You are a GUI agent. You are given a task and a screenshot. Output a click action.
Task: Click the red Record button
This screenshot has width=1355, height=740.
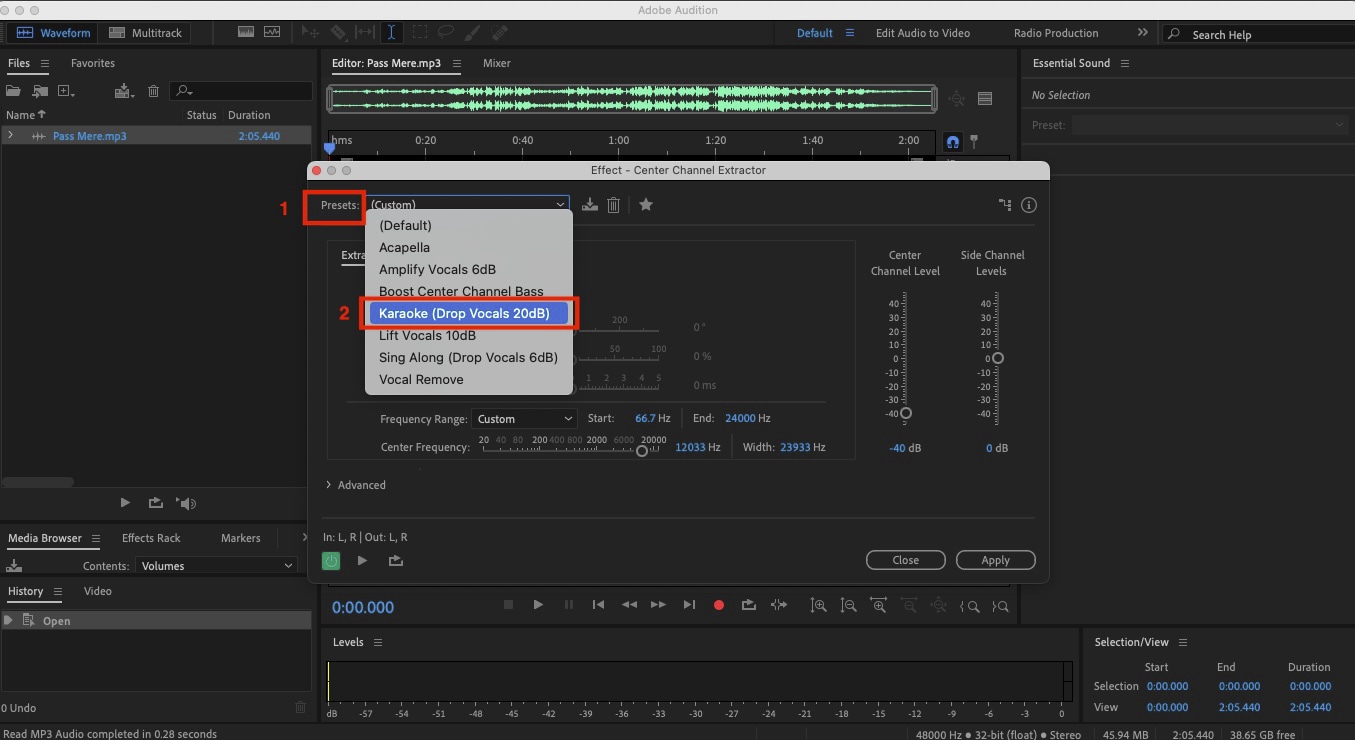[718, 605]
